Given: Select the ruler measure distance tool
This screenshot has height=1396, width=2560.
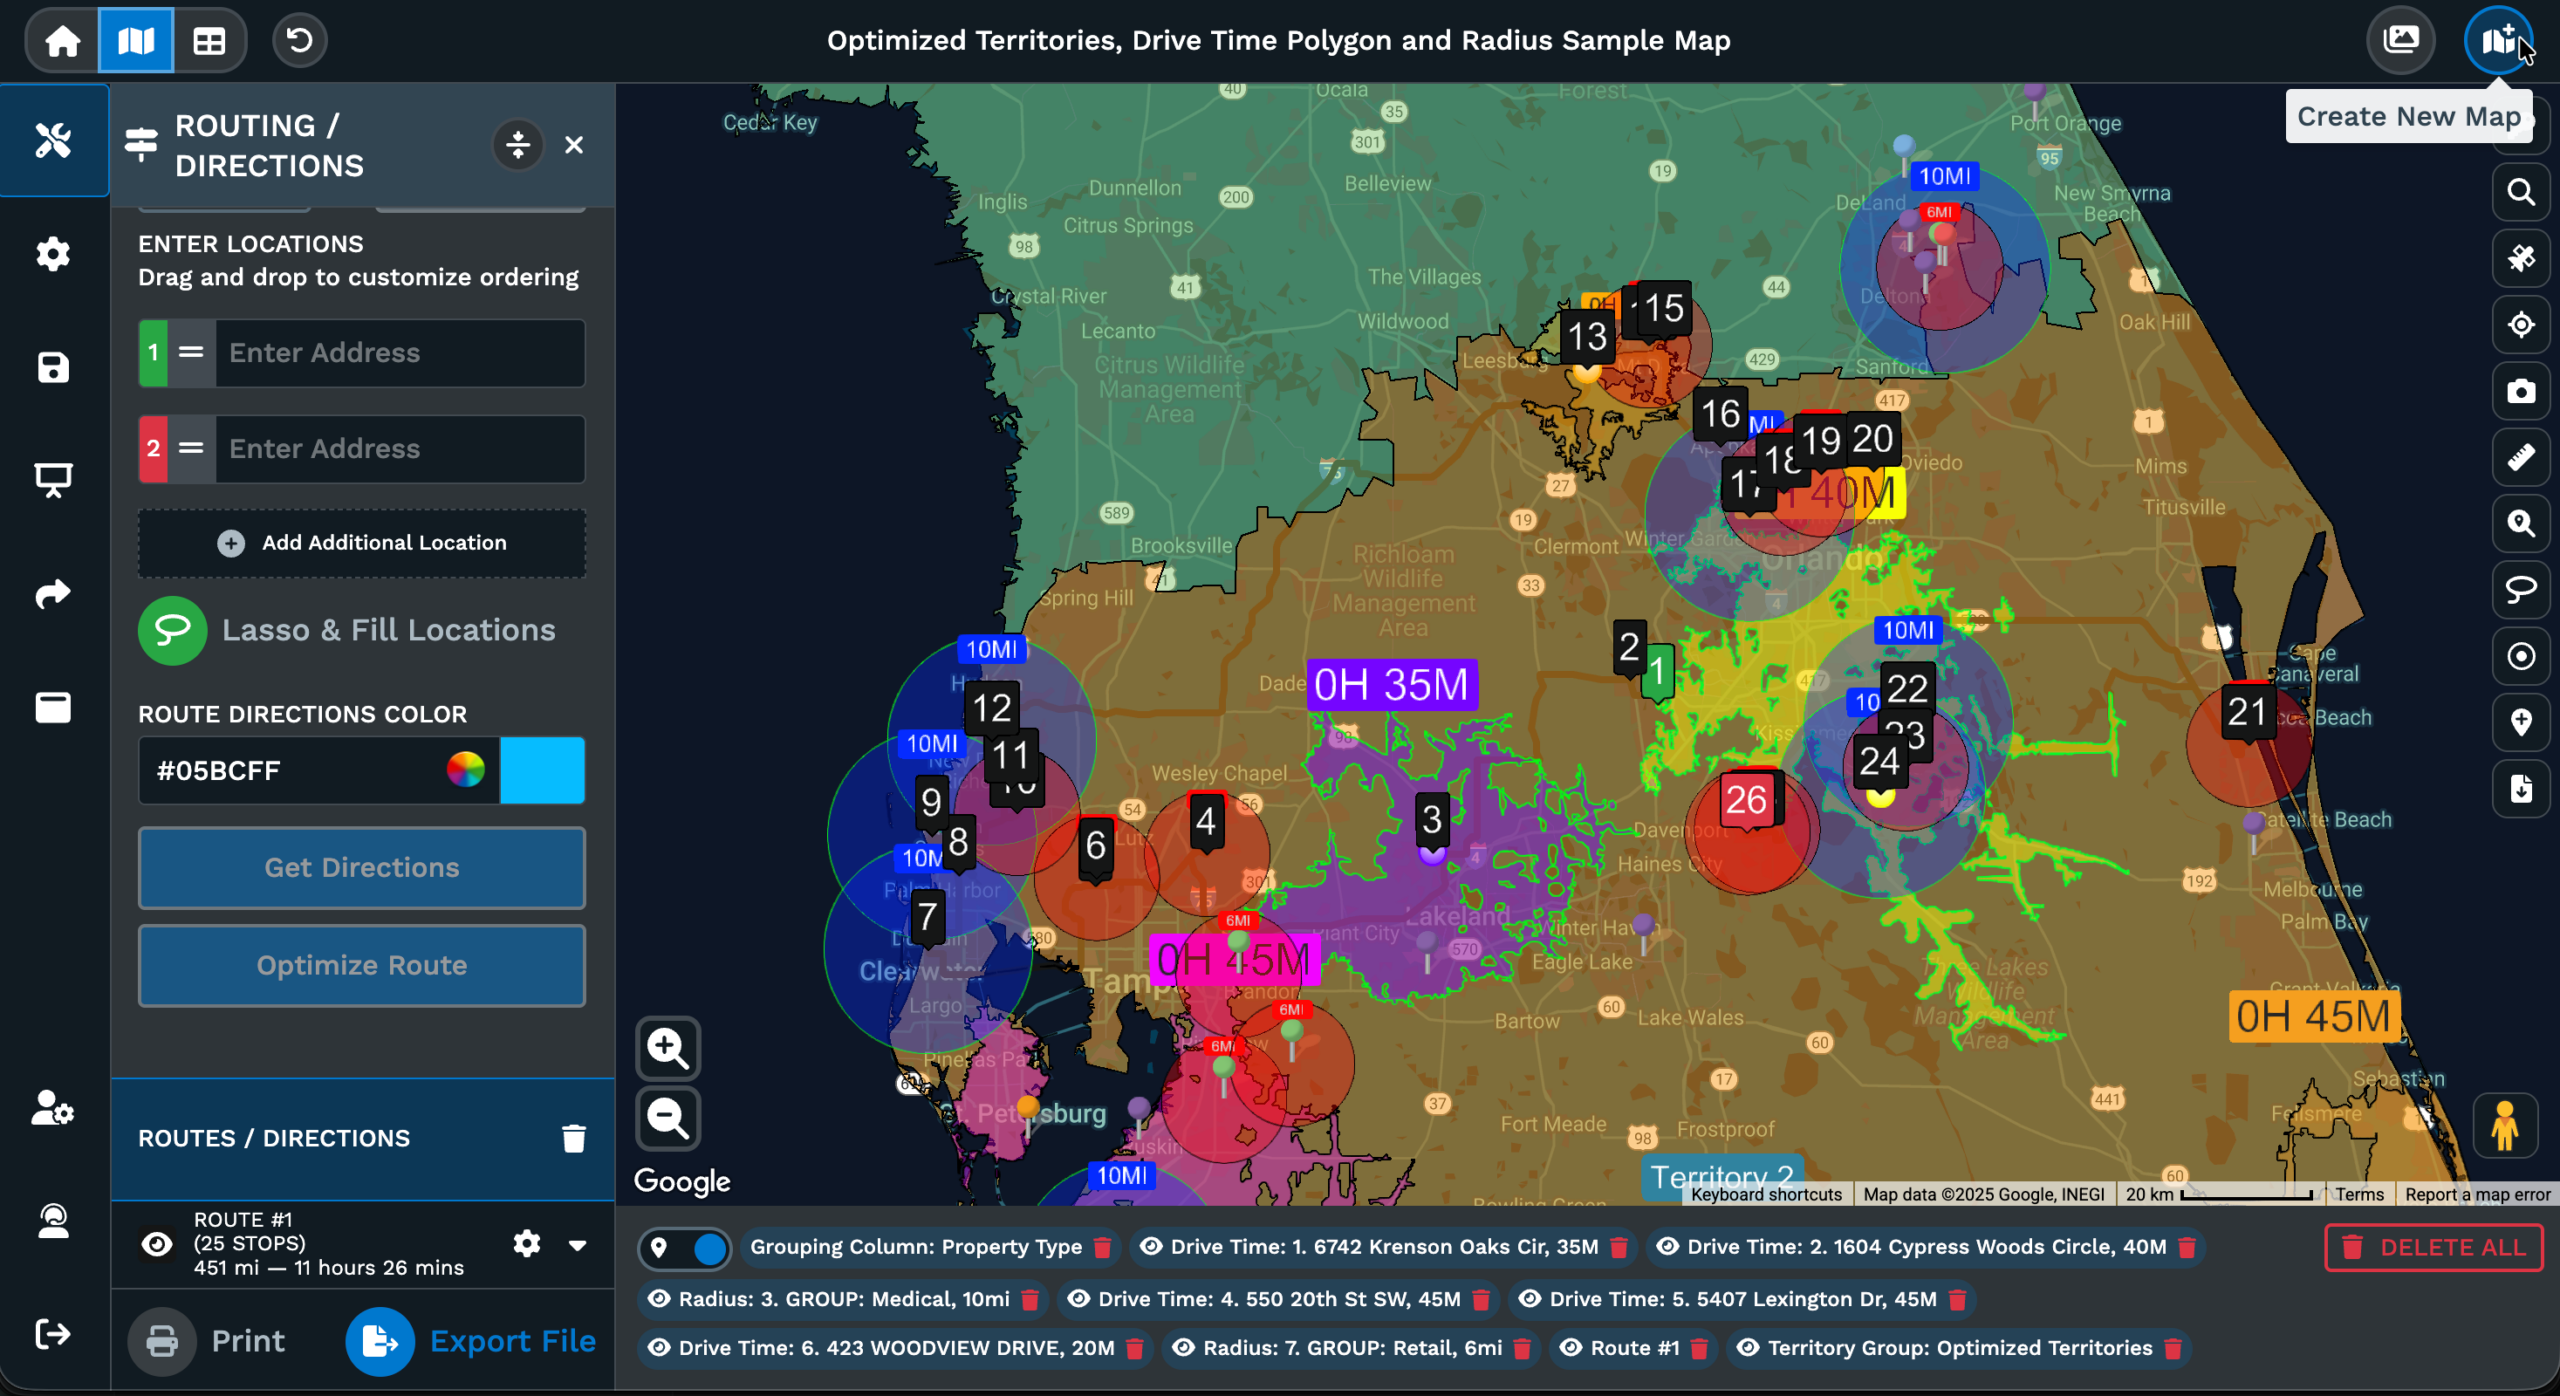Looking at the screenshot, I should click(x=2520, y=457).
